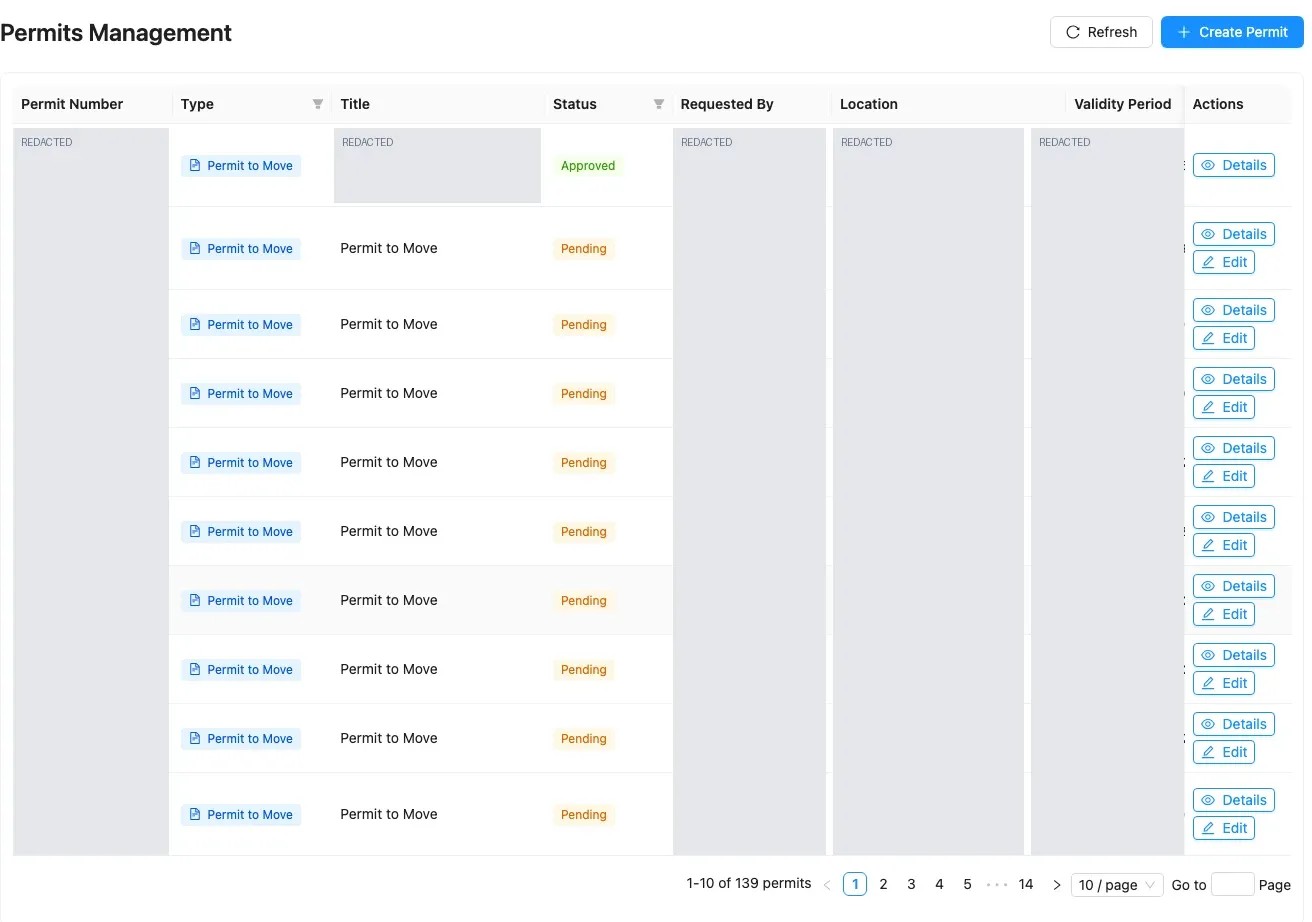1312x922 pixels.
Task: Click the Permits Management page heading
Action: [x=116, y=33]
